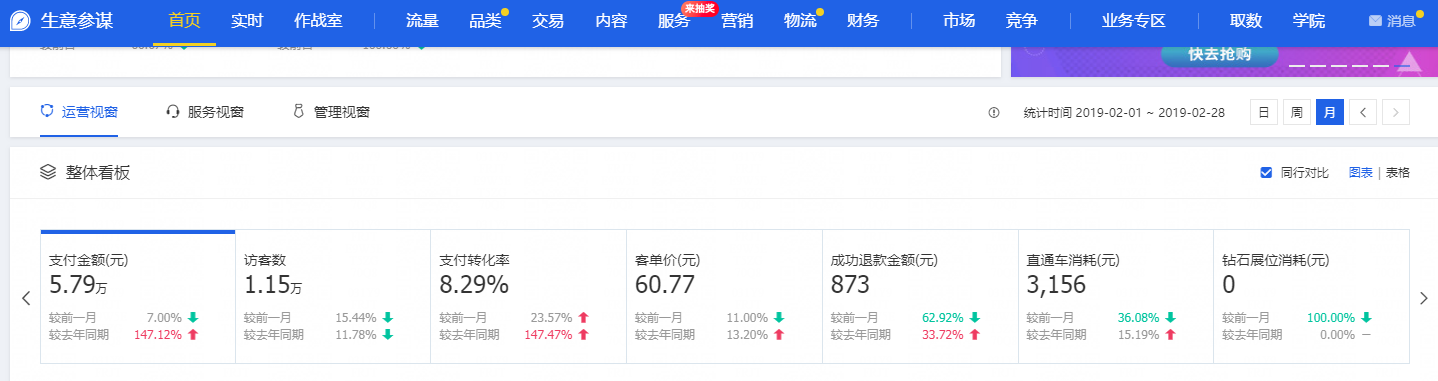Screen dimensions: 1438x381
Task: Open the 学院 menu
Action: [x=1309, y=21]
